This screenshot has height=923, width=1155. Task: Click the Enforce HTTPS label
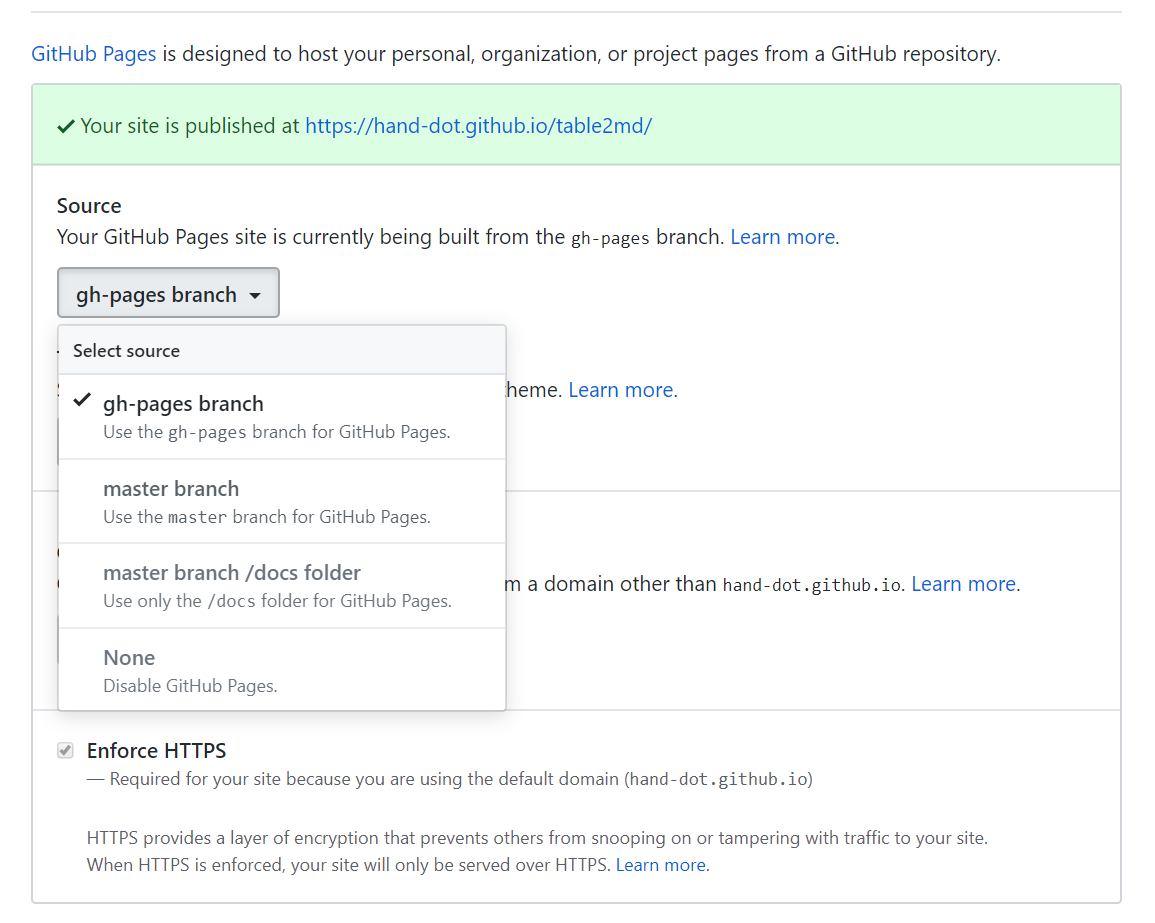[156, 751]
